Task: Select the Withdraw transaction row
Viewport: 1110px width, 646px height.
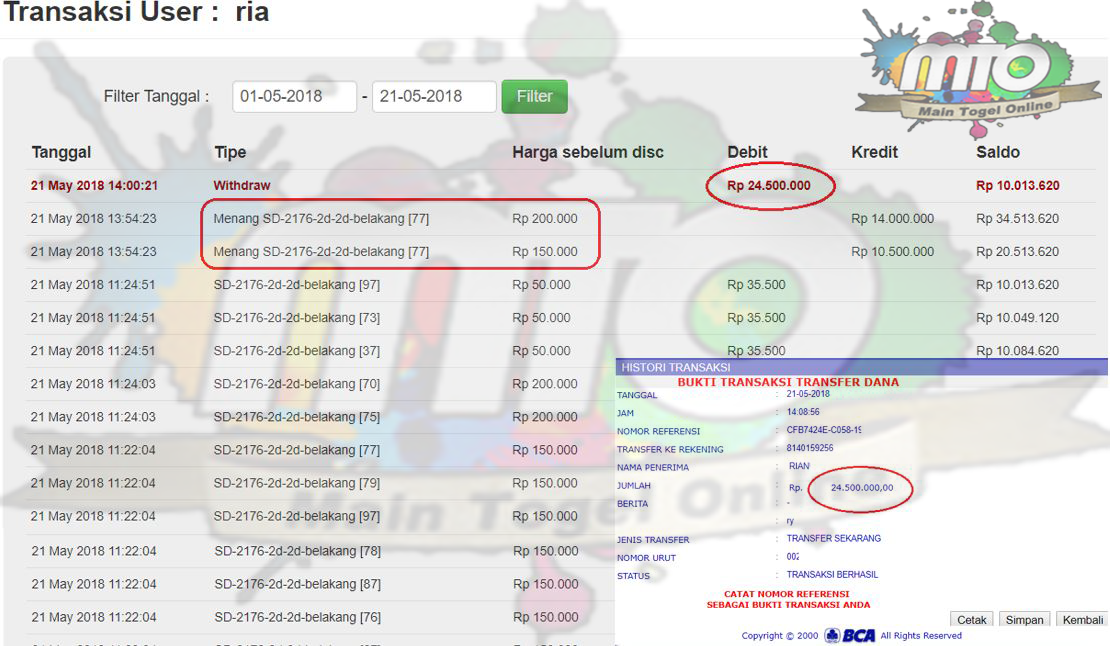Action: (241, 186)
